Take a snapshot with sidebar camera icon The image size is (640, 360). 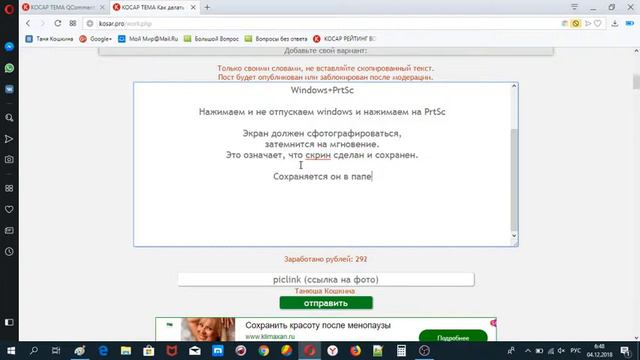(9, 160)
